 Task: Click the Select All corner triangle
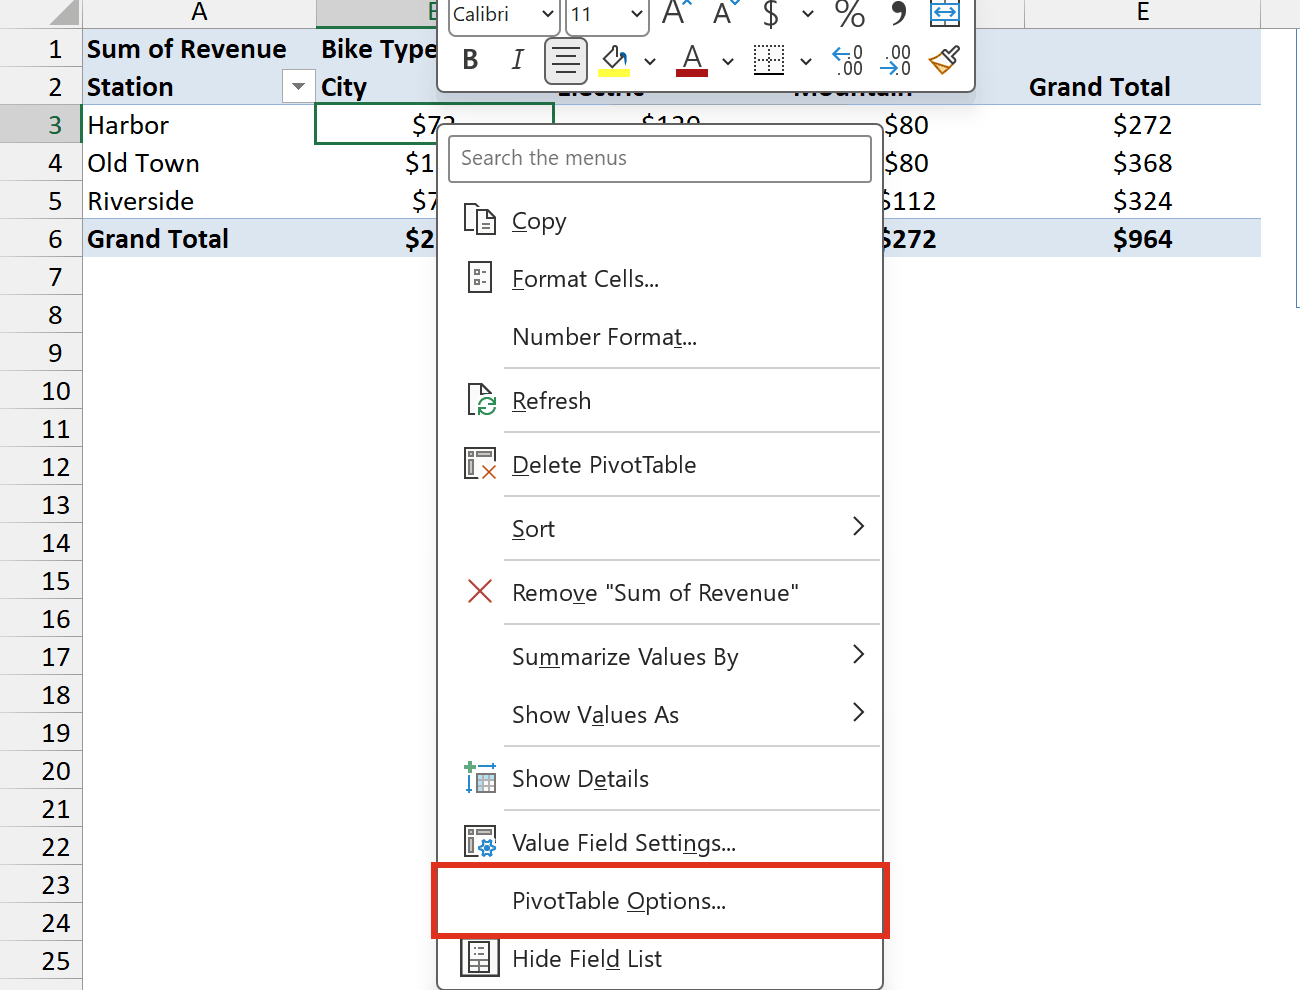[x=62, y=13]
